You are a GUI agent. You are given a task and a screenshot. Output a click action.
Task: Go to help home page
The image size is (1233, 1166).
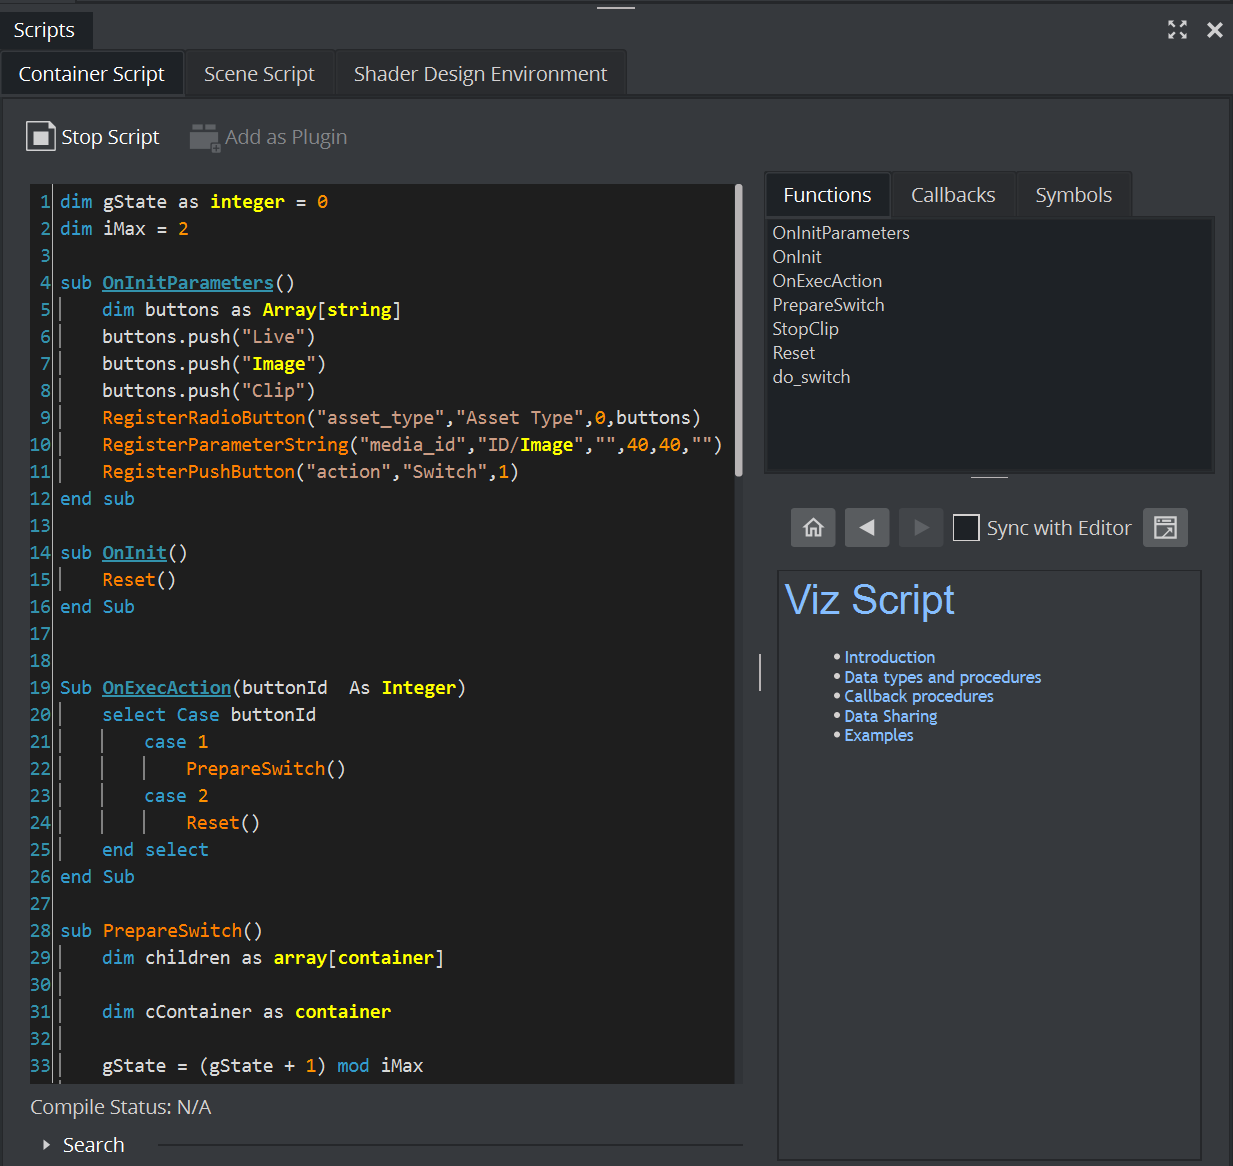[x=813, y=527]
